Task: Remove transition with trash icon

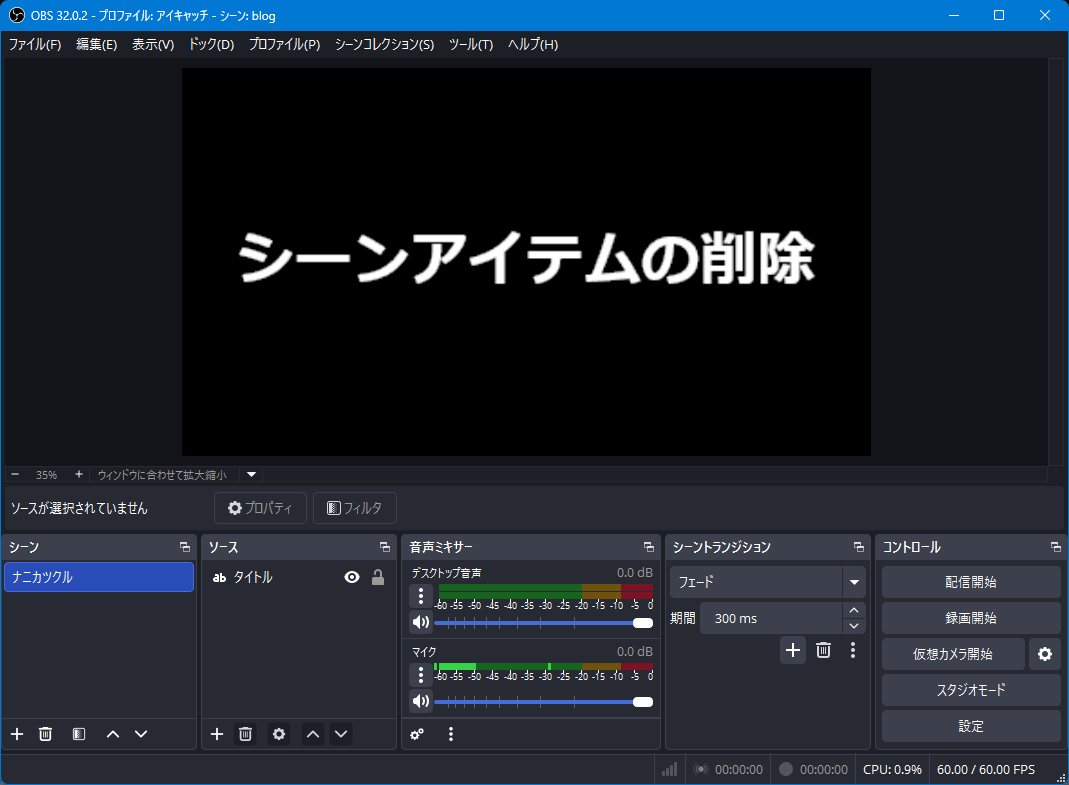Action: pos(823,650)
